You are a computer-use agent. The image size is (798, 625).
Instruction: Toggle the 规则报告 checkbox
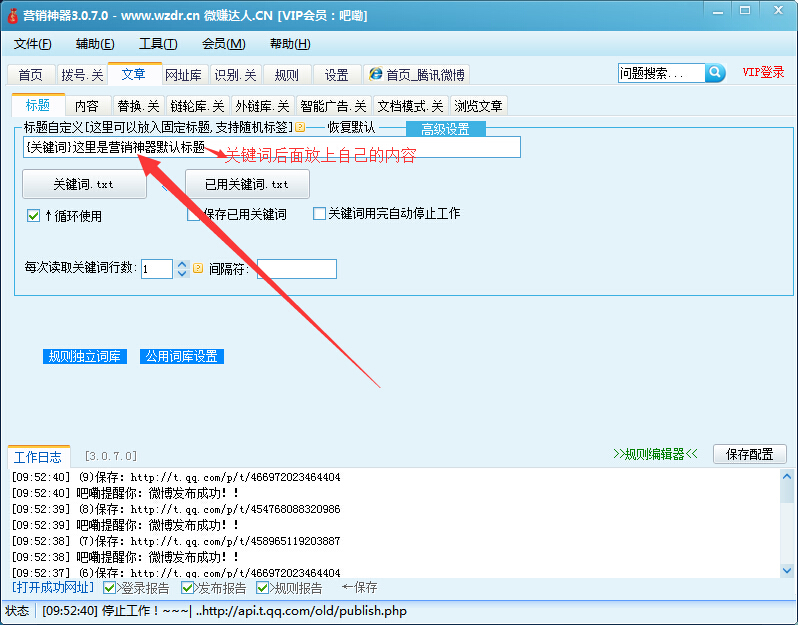click(262, 588)
